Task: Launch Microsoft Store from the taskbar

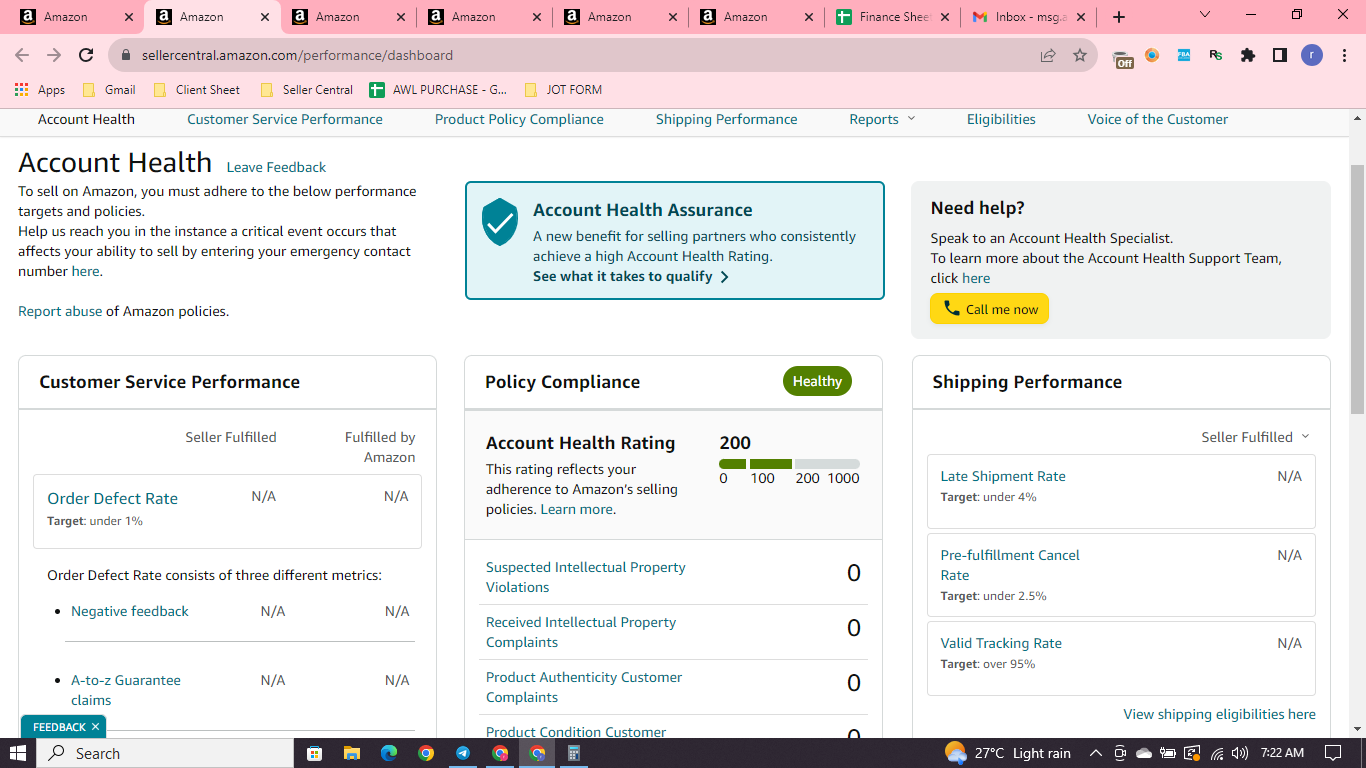Action: pos(315,753)
